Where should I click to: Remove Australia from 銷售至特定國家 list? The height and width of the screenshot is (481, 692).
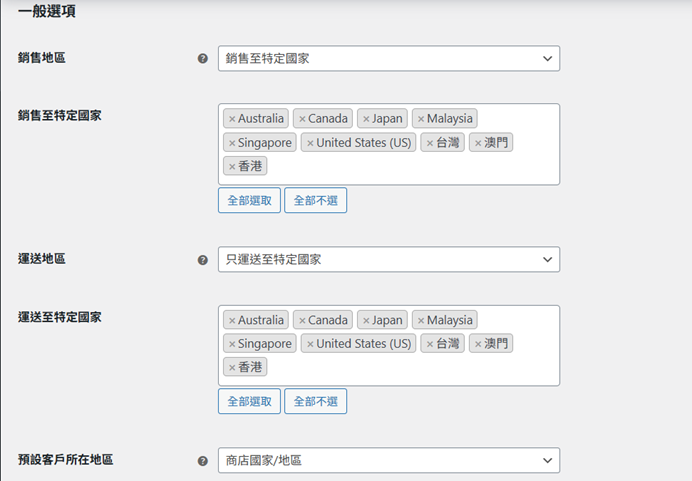pyautogui.click(x=232, y=119)
